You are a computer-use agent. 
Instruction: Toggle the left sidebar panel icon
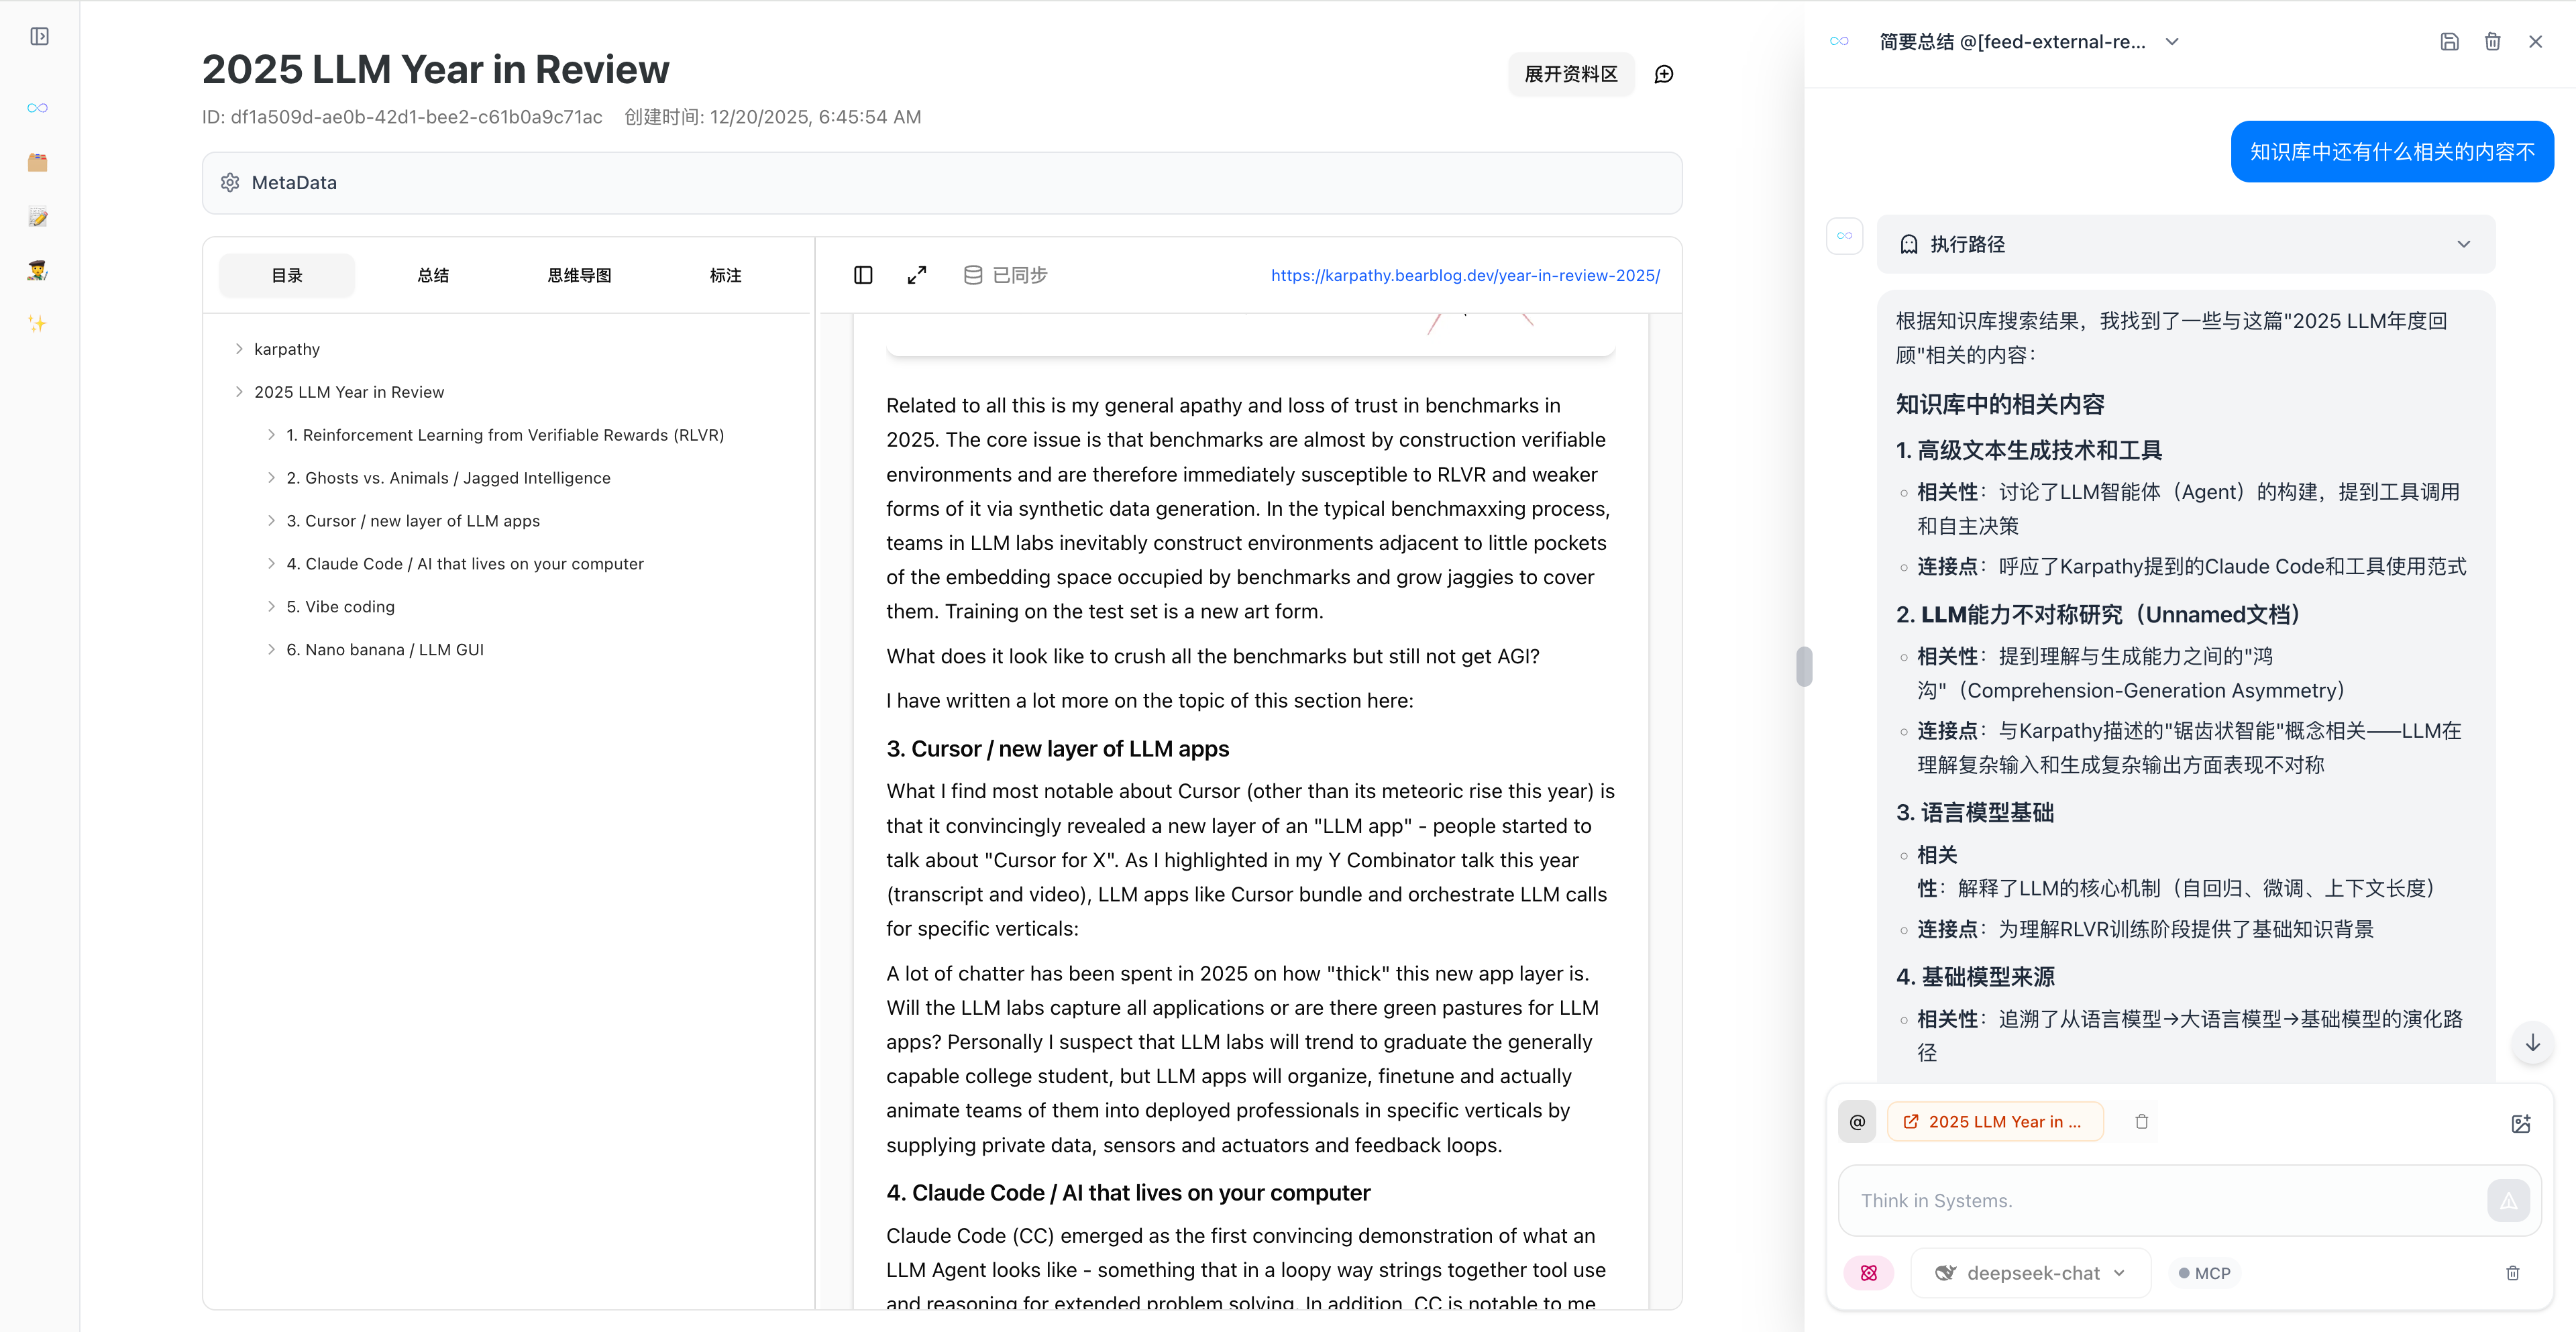click(x=39, y=37)
